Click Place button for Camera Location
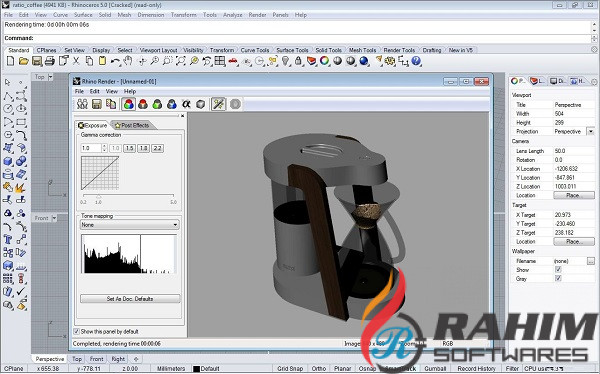The height and width of the screenshot is (374, 600). (x=574, y=195)
